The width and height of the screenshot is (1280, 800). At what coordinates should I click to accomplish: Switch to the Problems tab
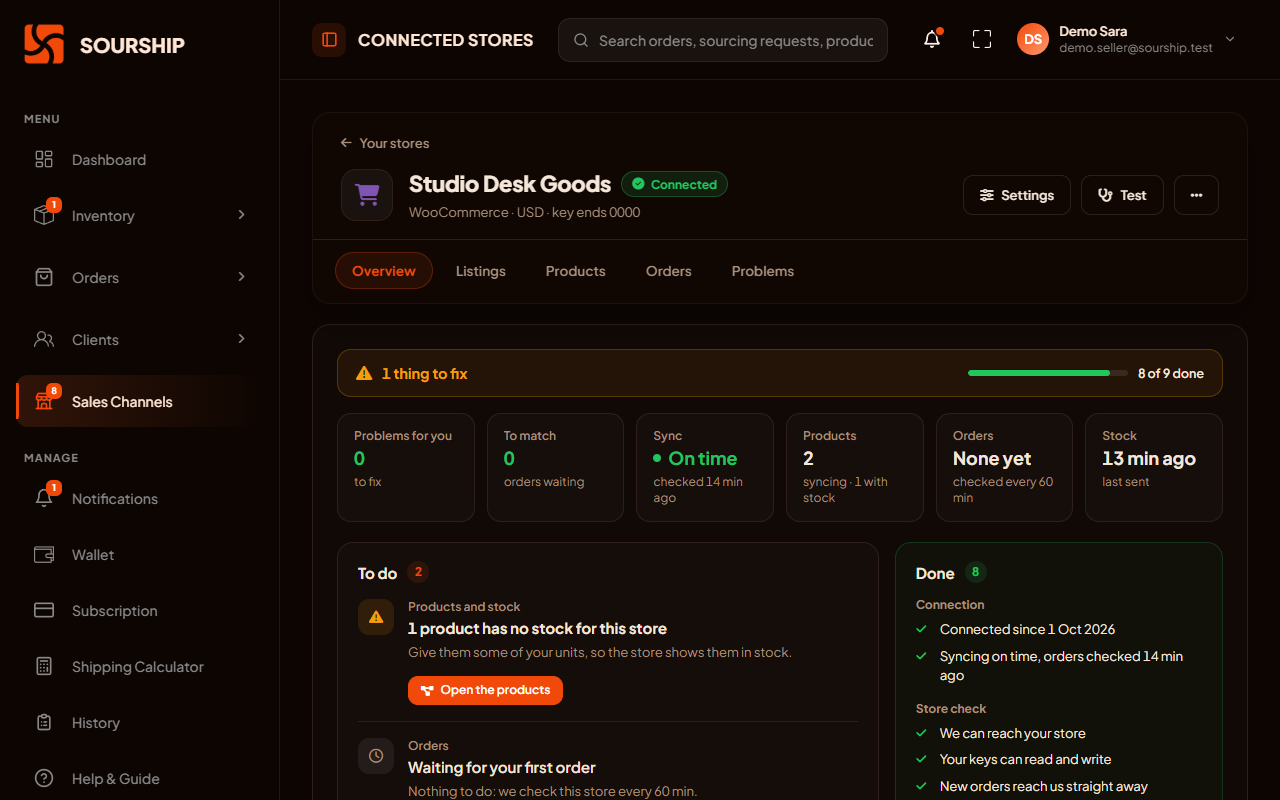[x=763, y=271]
